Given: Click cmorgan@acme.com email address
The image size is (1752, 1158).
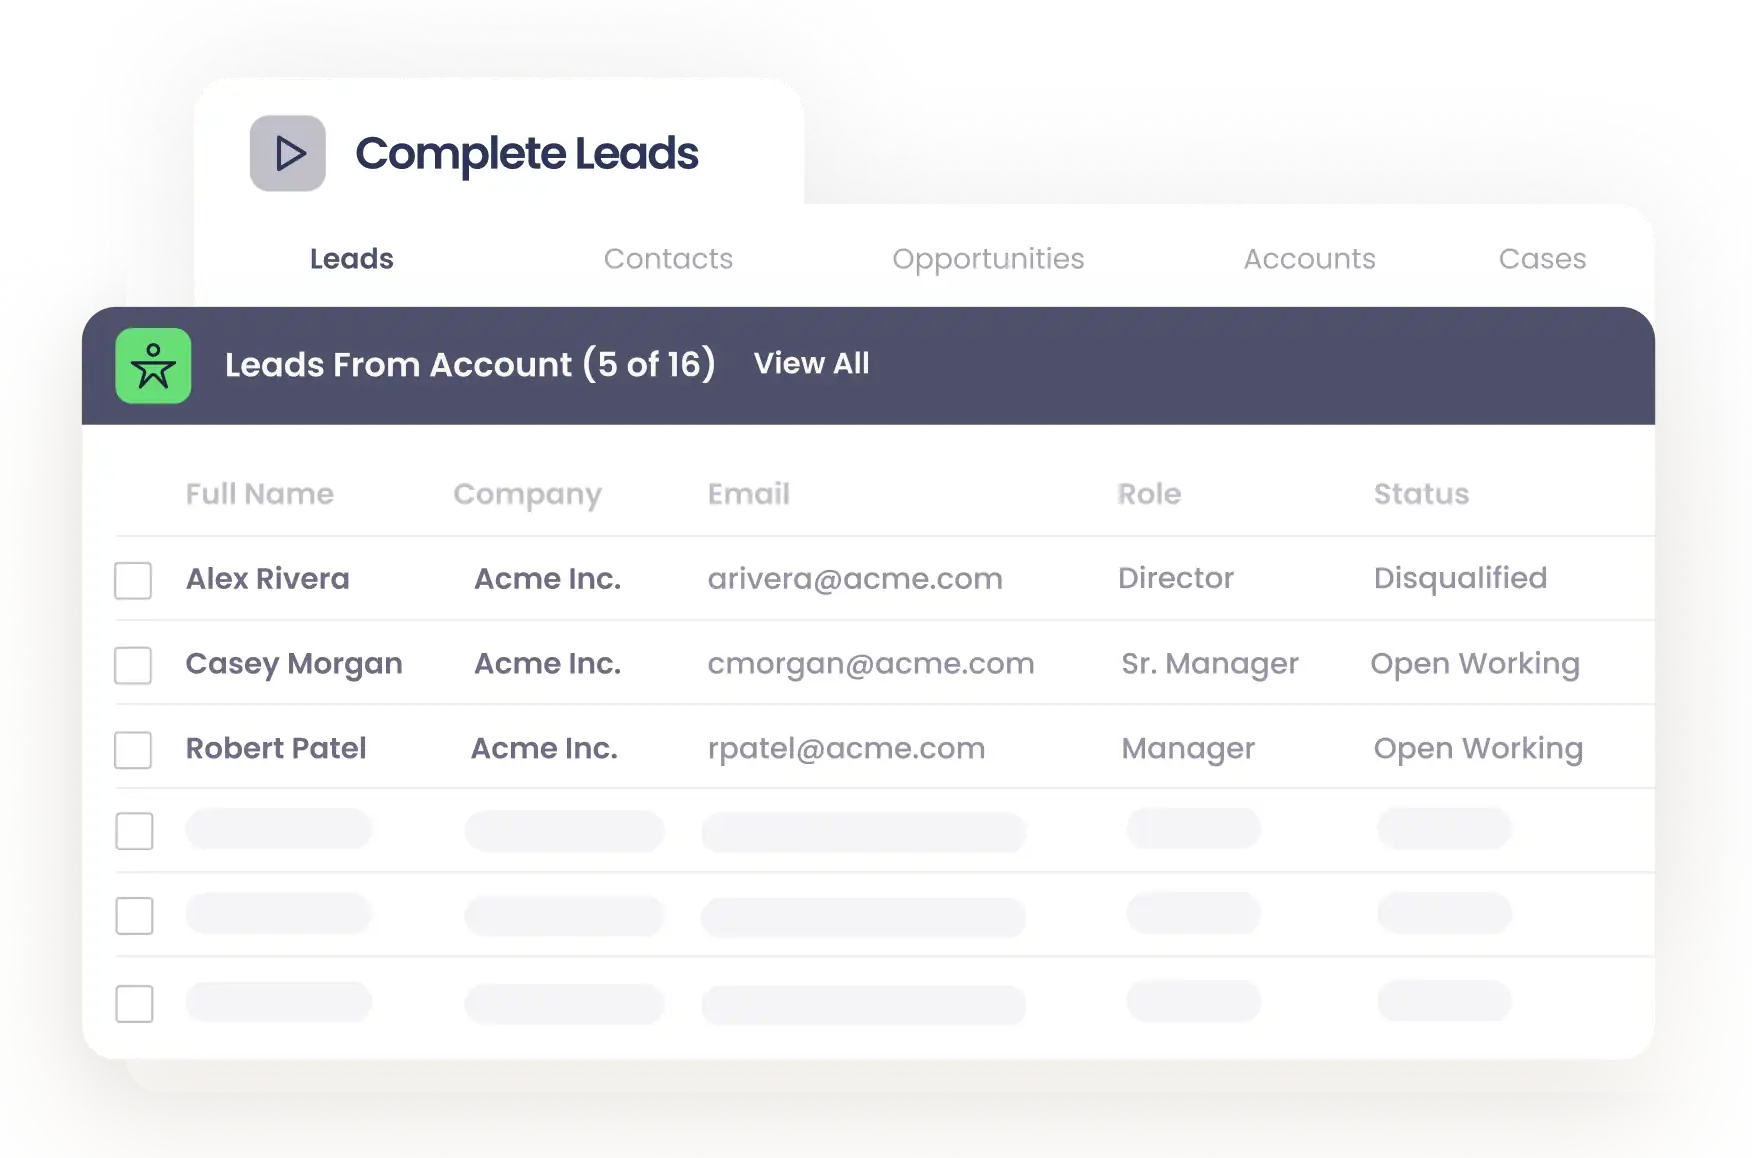Looking at the screenshot, I should [870, 664].
